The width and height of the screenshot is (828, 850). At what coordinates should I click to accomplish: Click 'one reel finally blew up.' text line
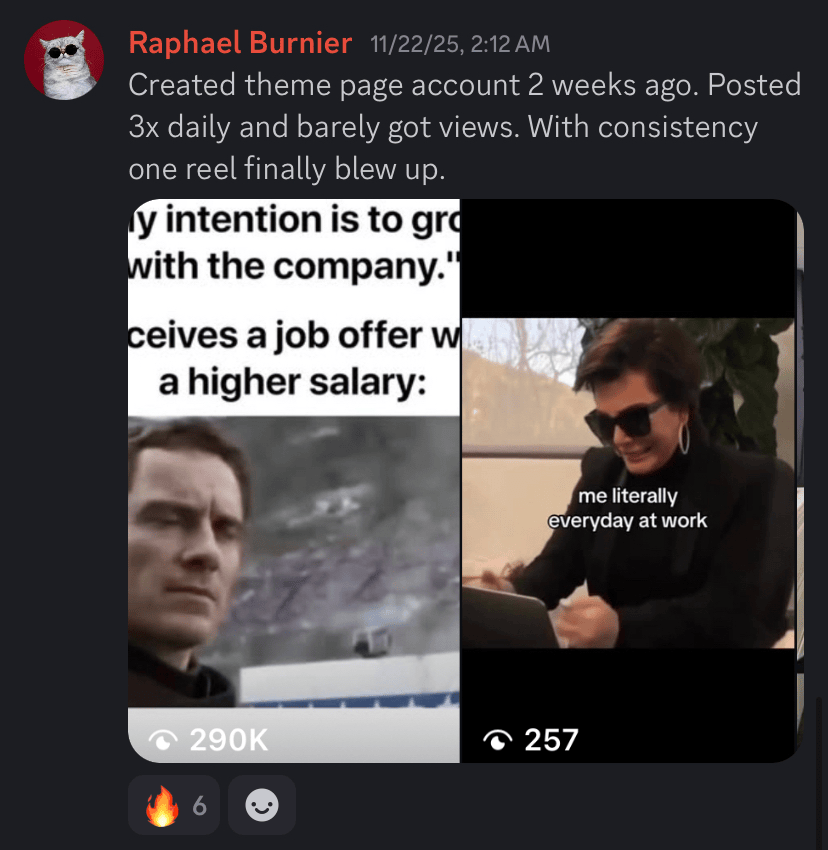coord(287,169)
